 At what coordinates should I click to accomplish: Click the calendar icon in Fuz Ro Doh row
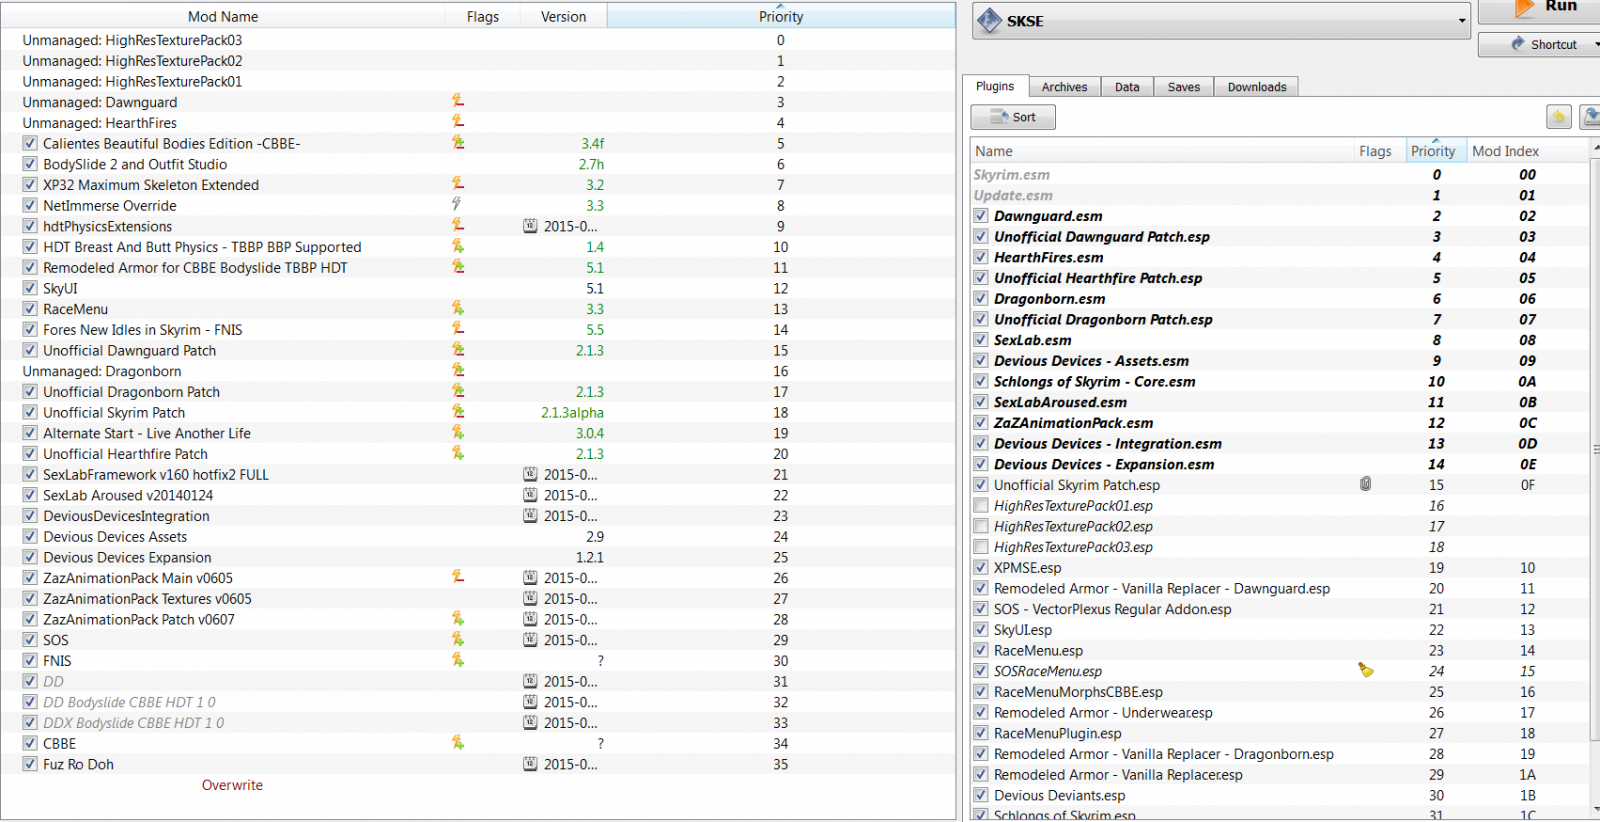530,764
